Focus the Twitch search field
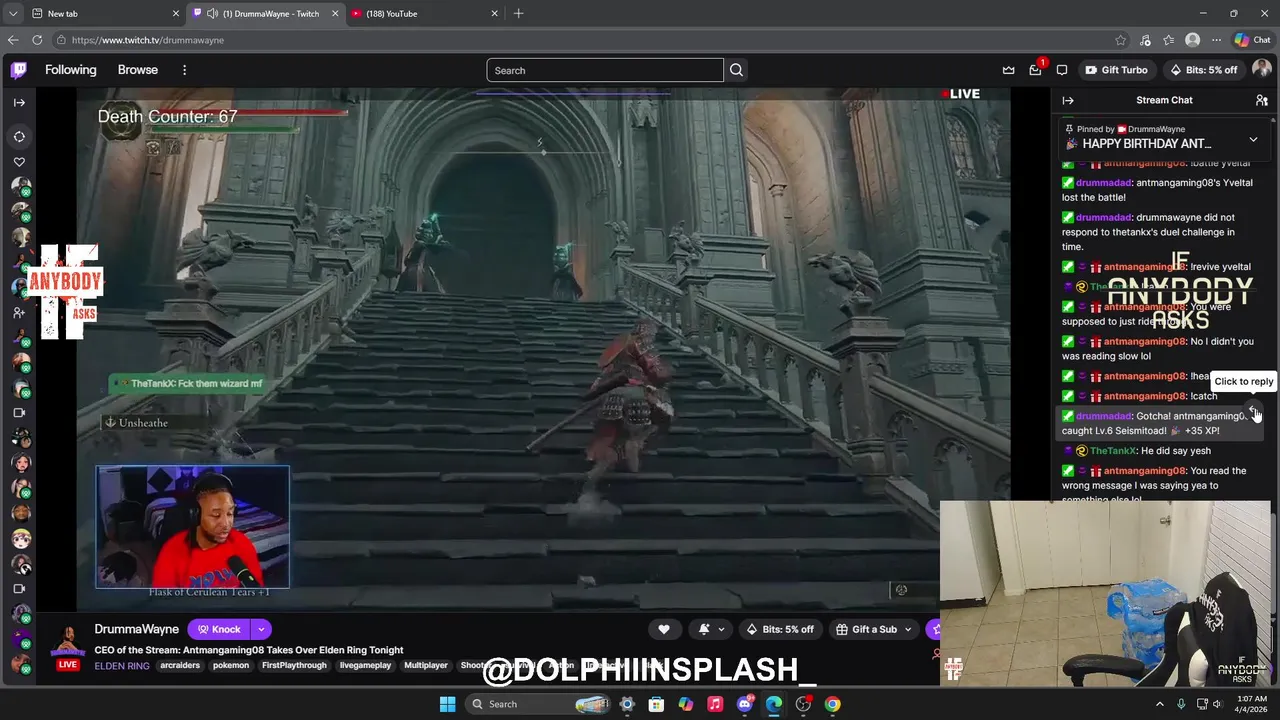Image resolution: width=1280 pixels, height=720 pixels. tap(605, 70)
